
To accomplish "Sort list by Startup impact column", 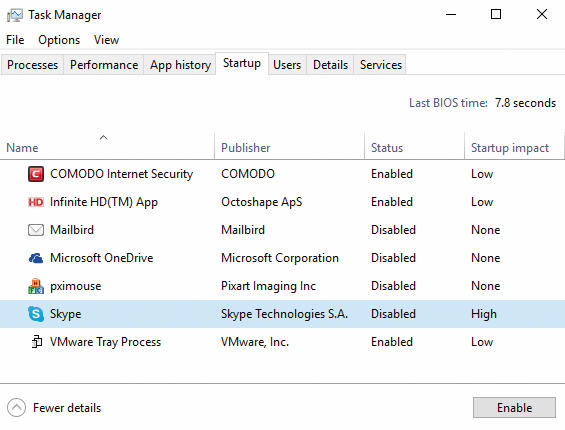I will [x=510, y=148].
